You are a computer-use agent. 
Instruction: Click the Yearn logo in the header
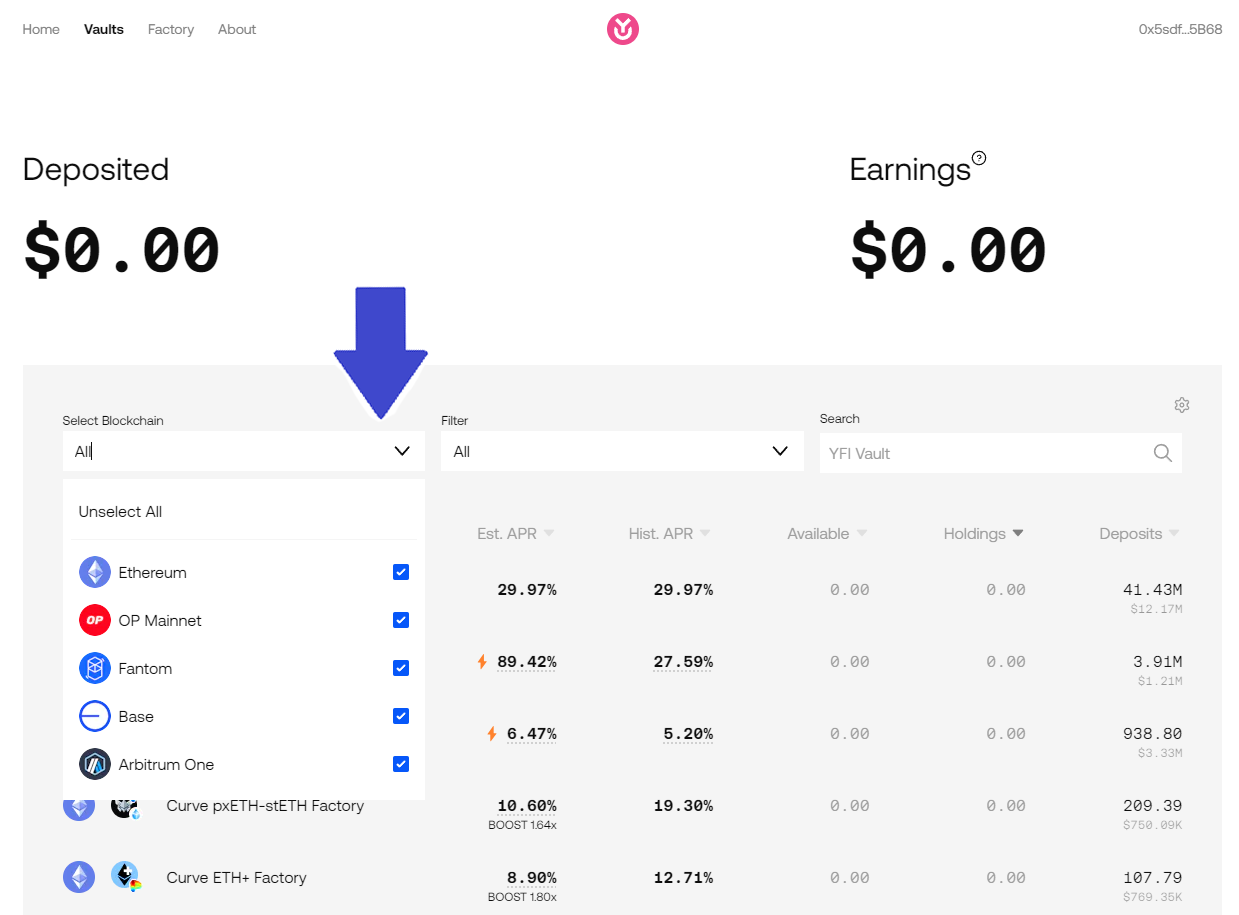point(622,30)
